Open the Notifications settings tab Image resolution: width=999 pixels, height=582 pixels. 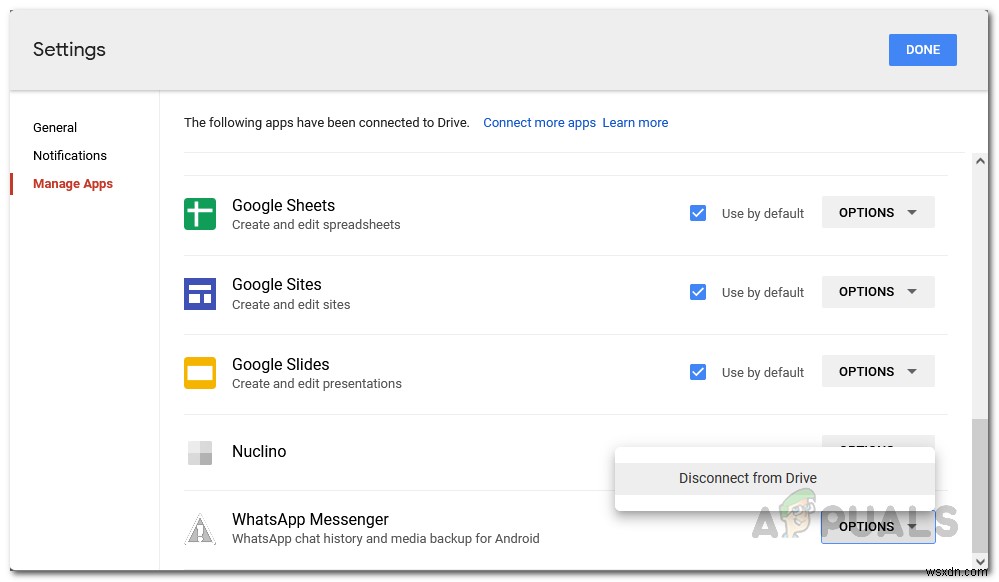70,156
